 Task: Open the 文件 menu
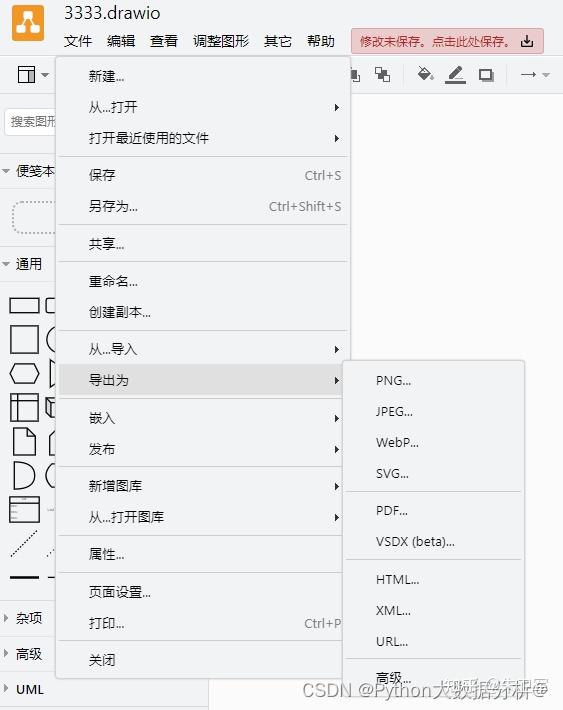click(78, 41)
